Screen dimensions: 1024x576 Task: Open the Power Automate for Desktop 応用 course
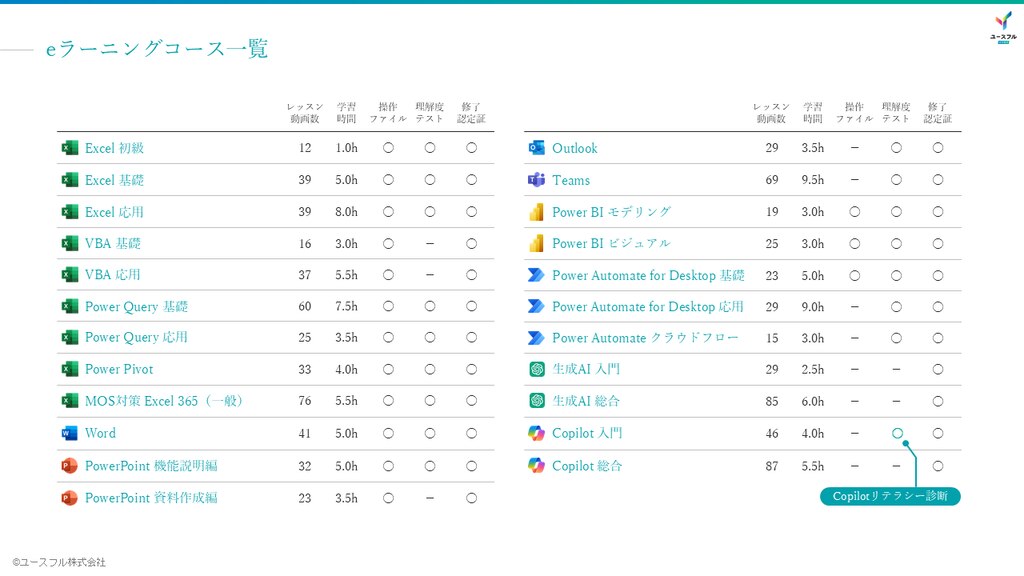pyautogui.click(x=648, y=306)
